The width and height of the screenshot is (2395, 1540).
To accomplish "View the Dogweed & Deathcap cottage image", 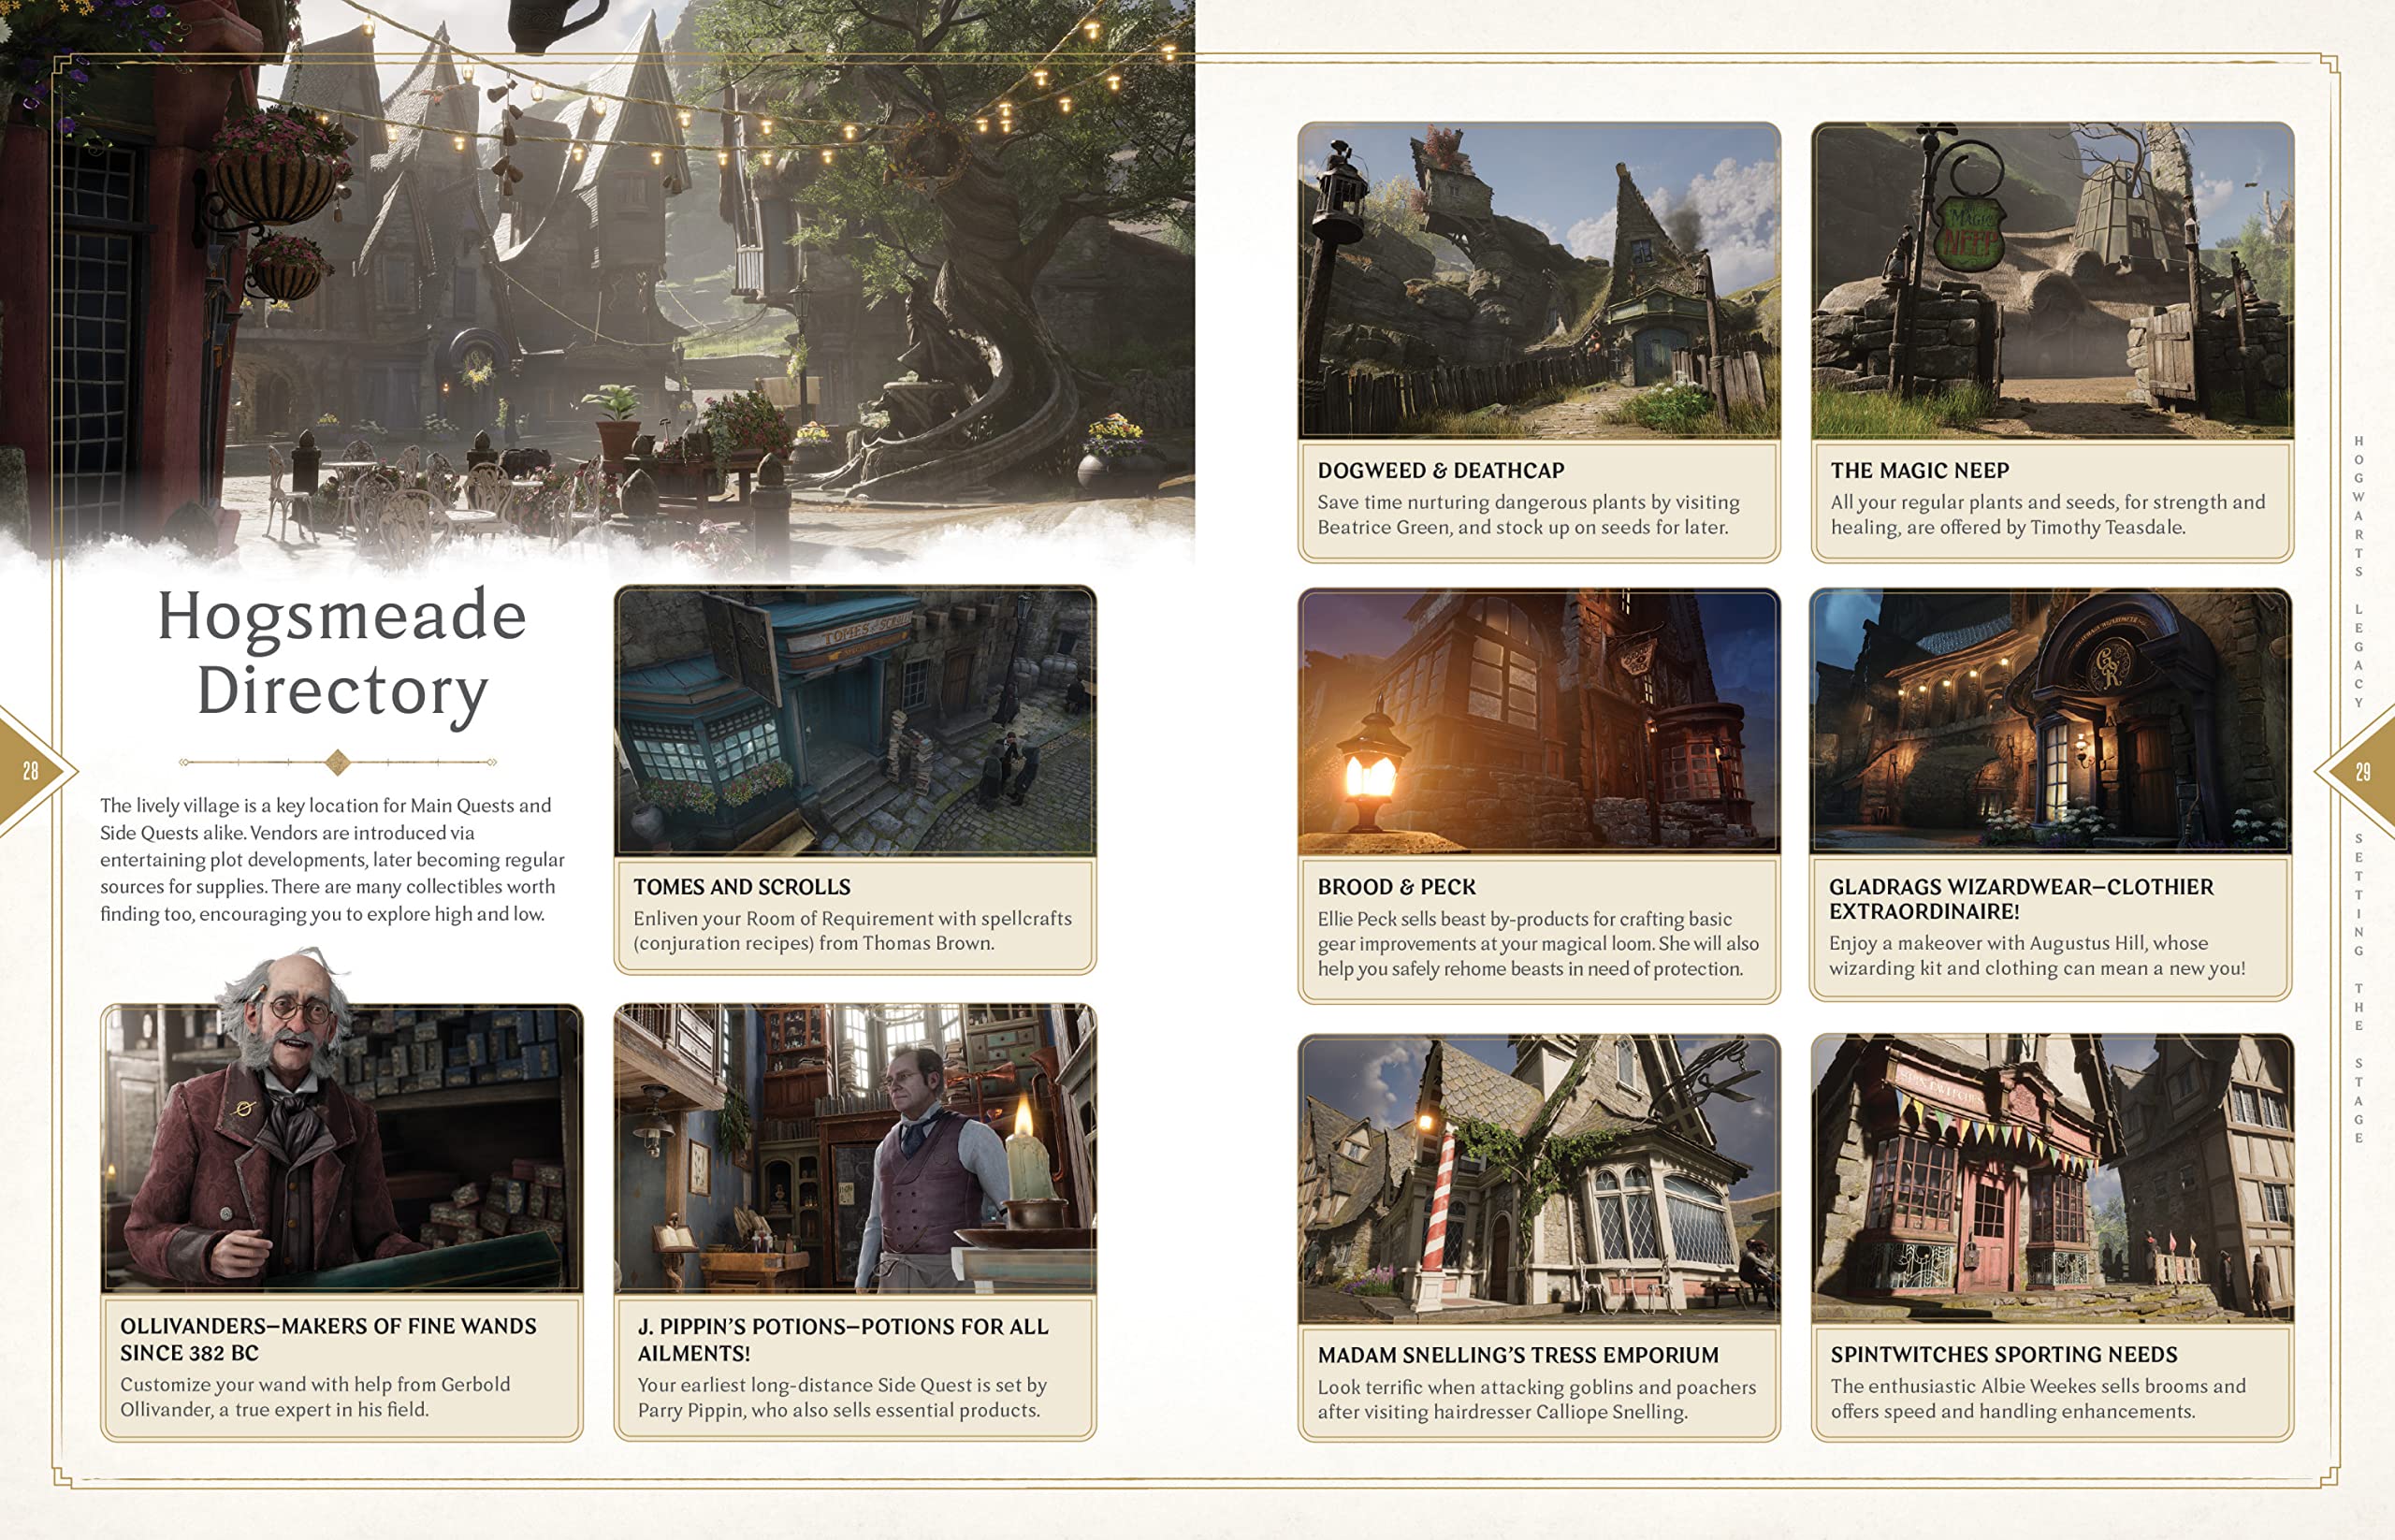I will [x=1539, y=281].
